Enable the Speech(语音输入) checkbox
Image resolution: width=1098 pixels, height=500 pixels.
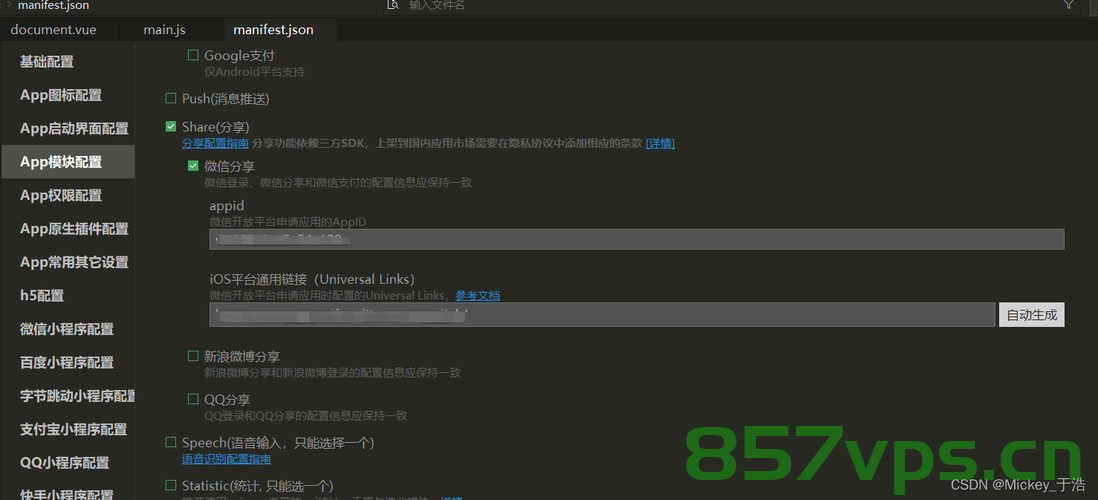(171, 443)
